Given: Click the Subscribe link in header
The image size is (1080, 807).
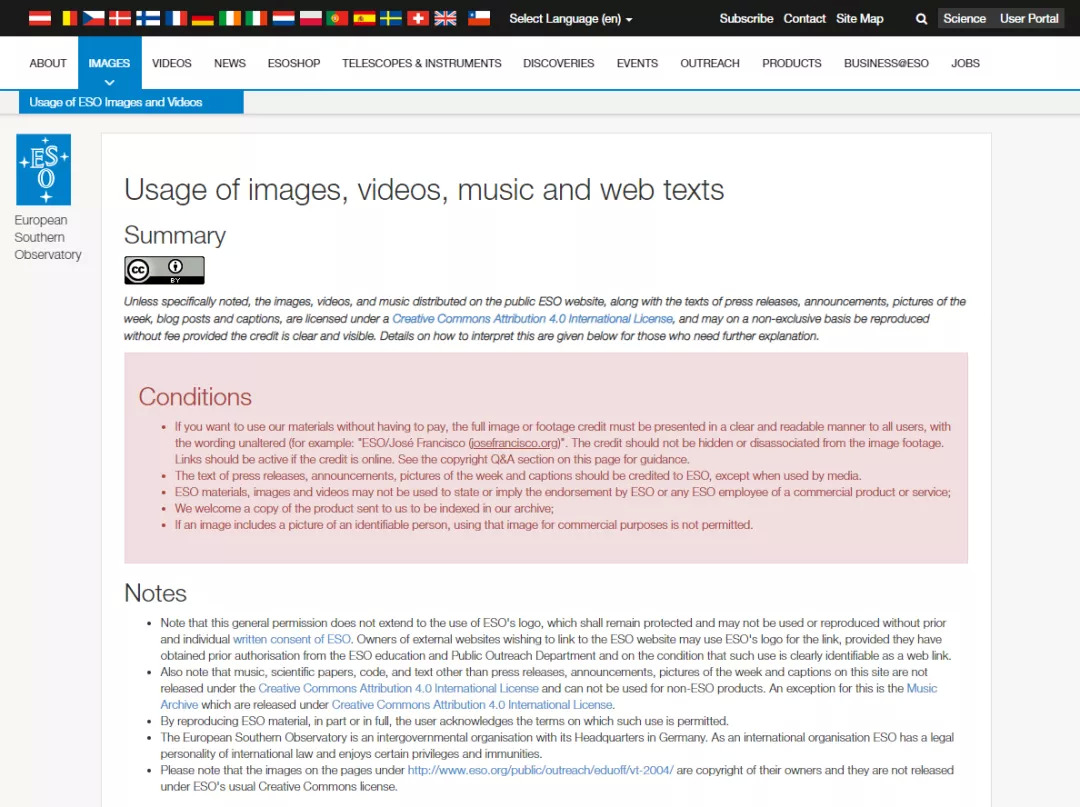Looking at the screenshot, I should (746, 19).
